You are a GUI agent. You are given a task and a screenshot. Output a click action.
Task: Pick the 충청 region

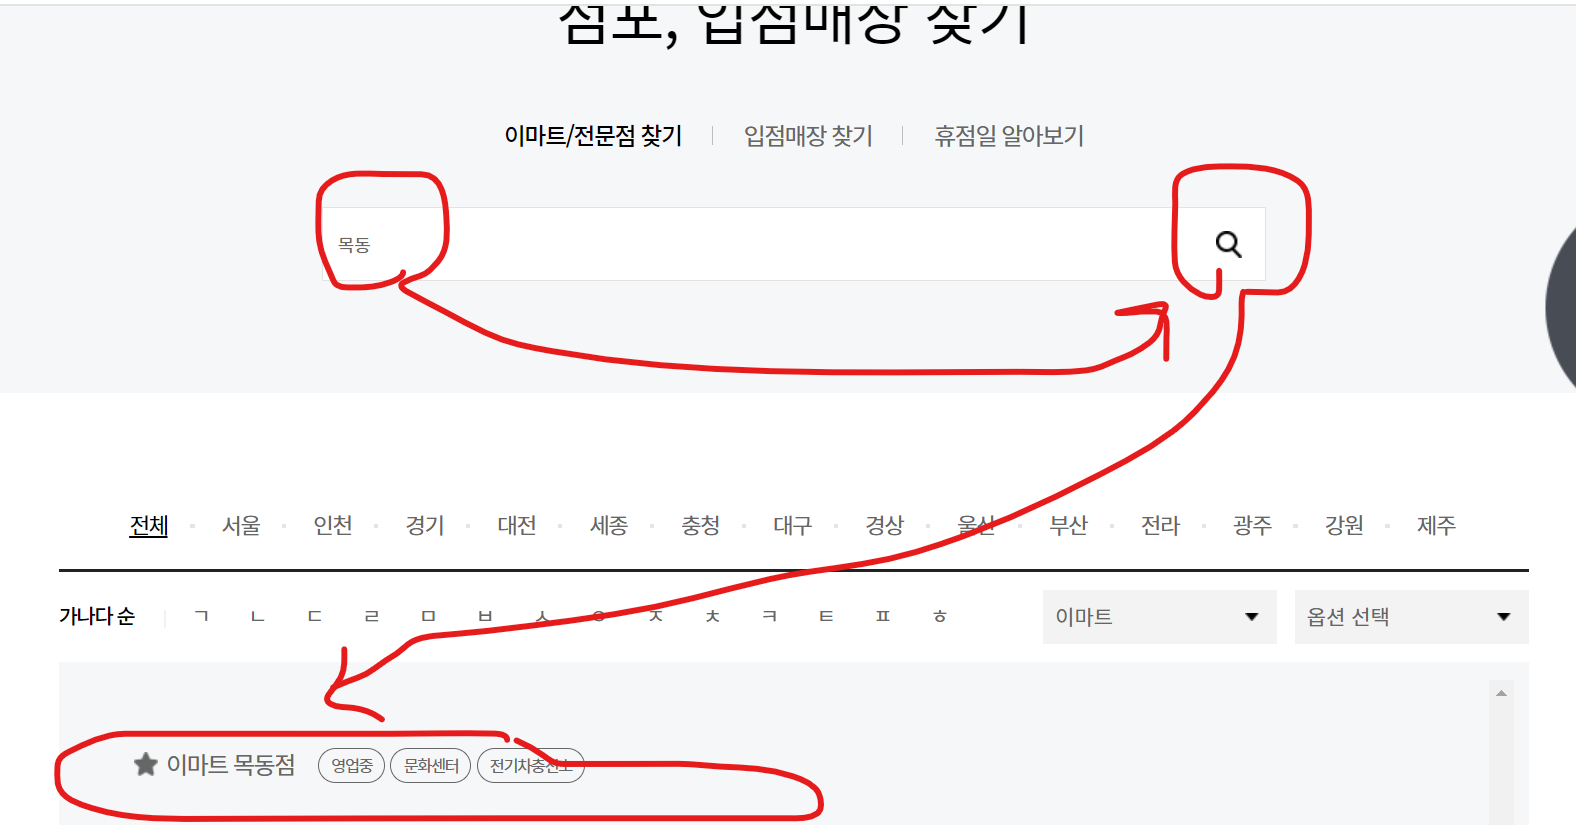pyautogui.click(x=701, y=525)
